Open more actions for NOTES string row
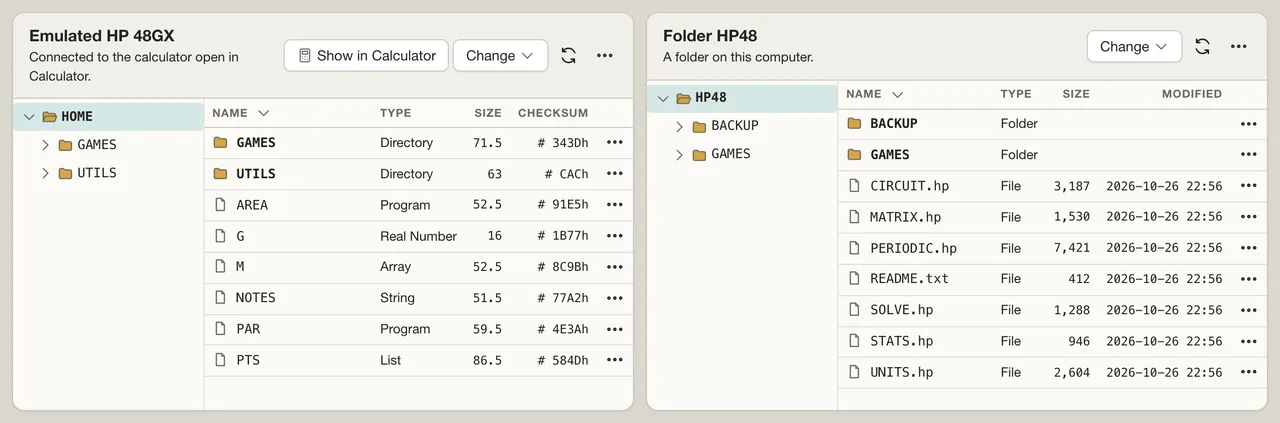This screenshot has width=1280, height=423. [614, 298]
